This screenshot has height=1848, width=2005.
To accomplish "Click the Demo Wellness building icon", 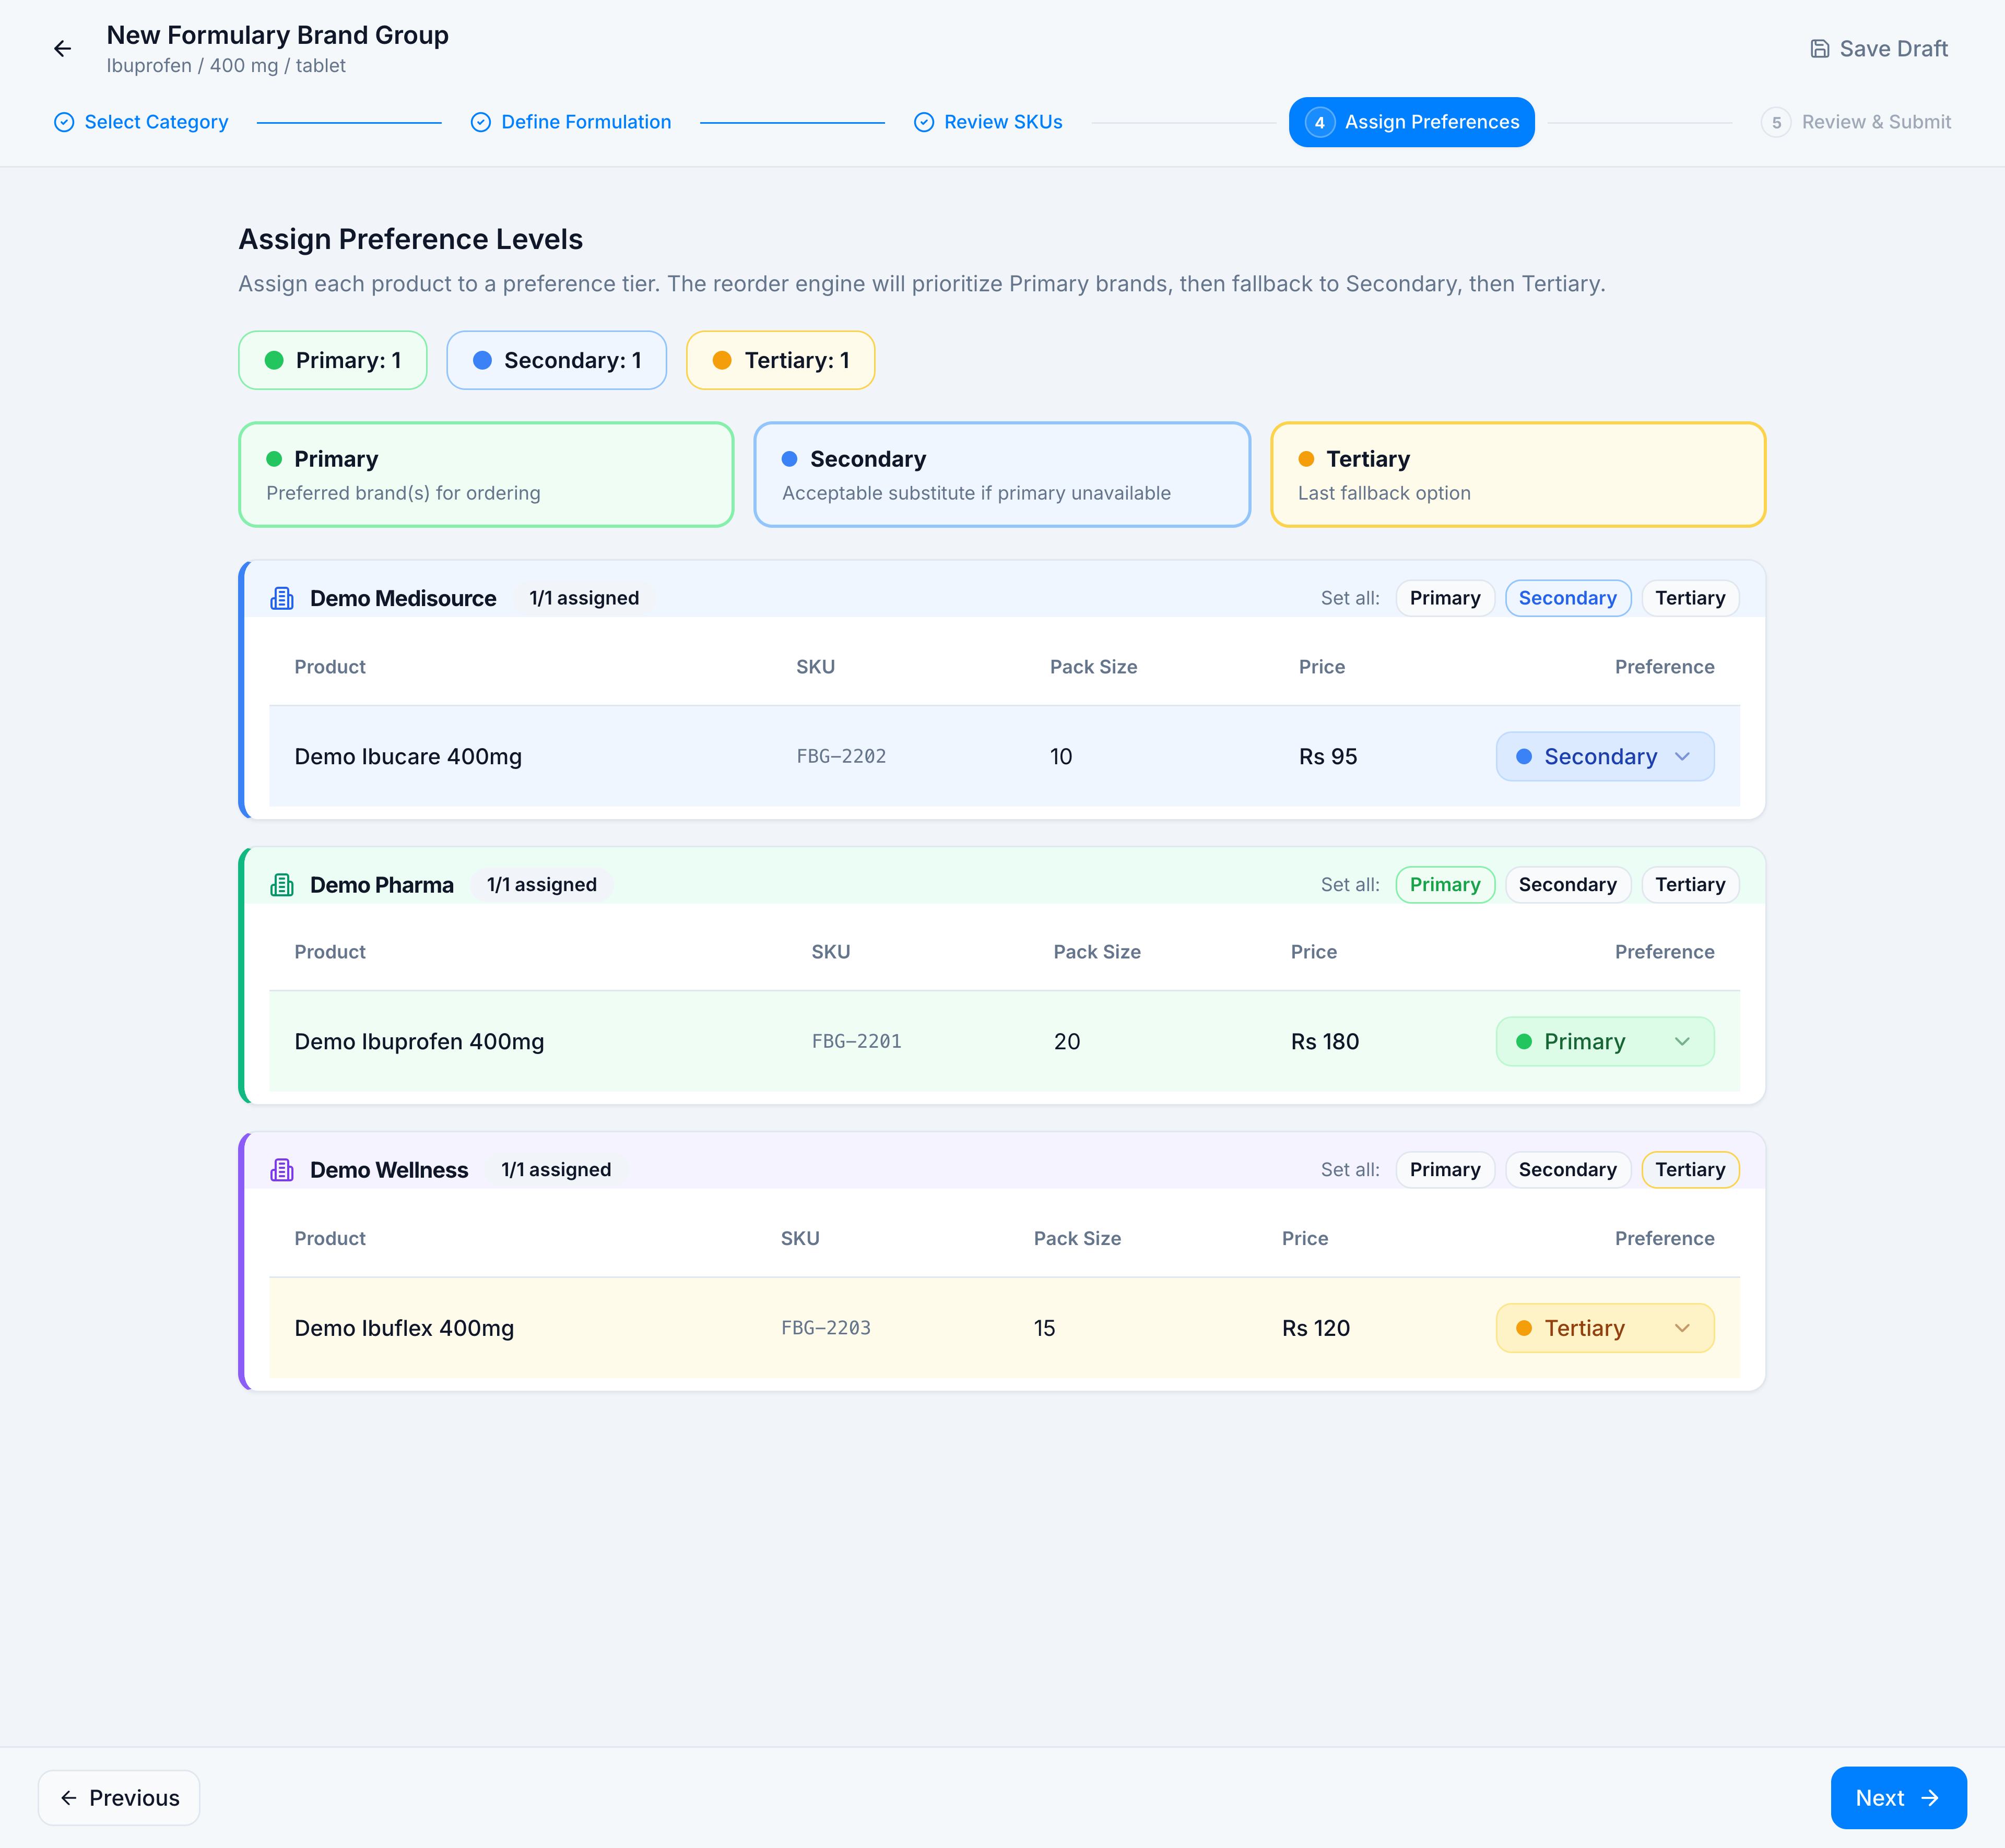I will [x=282, y=1170].
